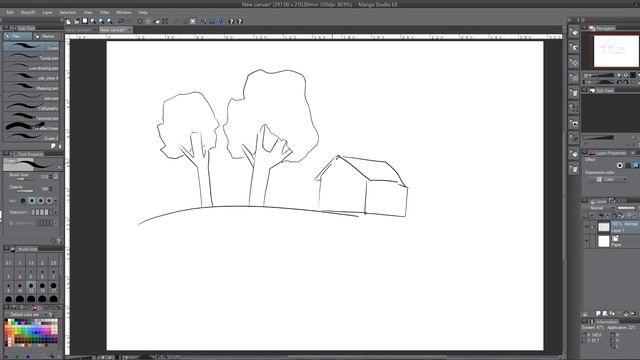
Task: Select the second anti-aliasing option
Action: pyautogui.click(x=31, y=200)
